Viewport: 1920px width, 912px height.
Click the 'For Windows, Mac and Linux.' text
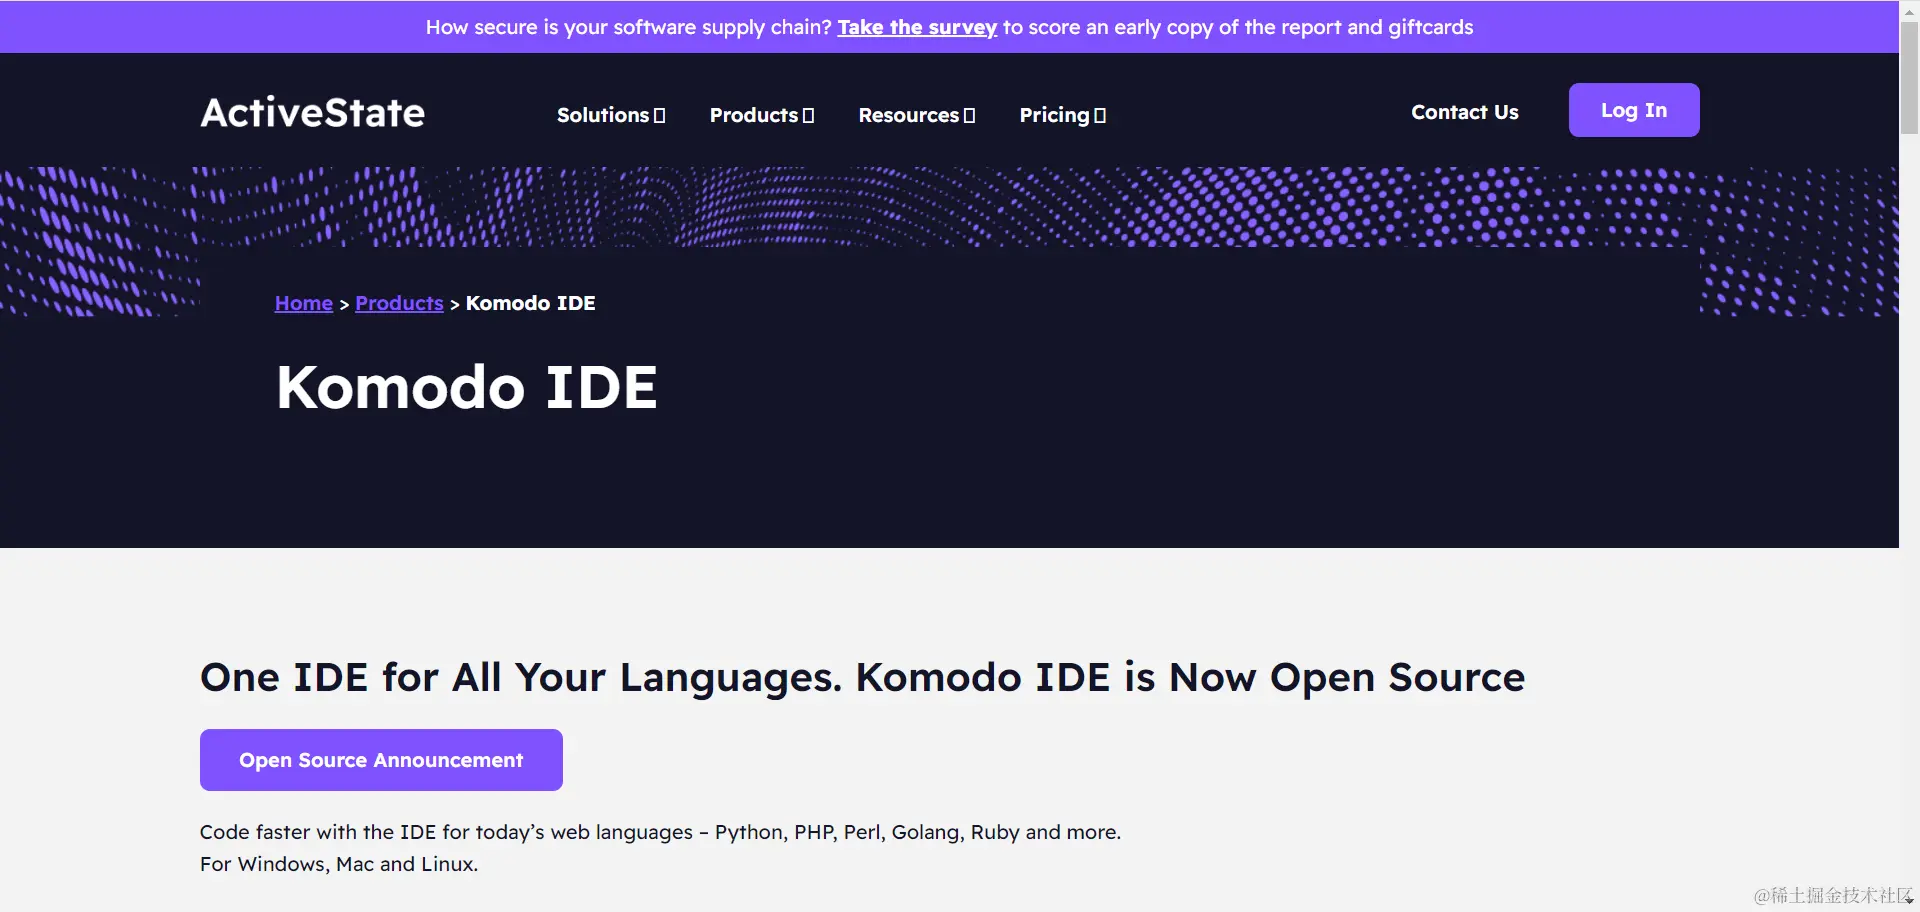point(339,864)
